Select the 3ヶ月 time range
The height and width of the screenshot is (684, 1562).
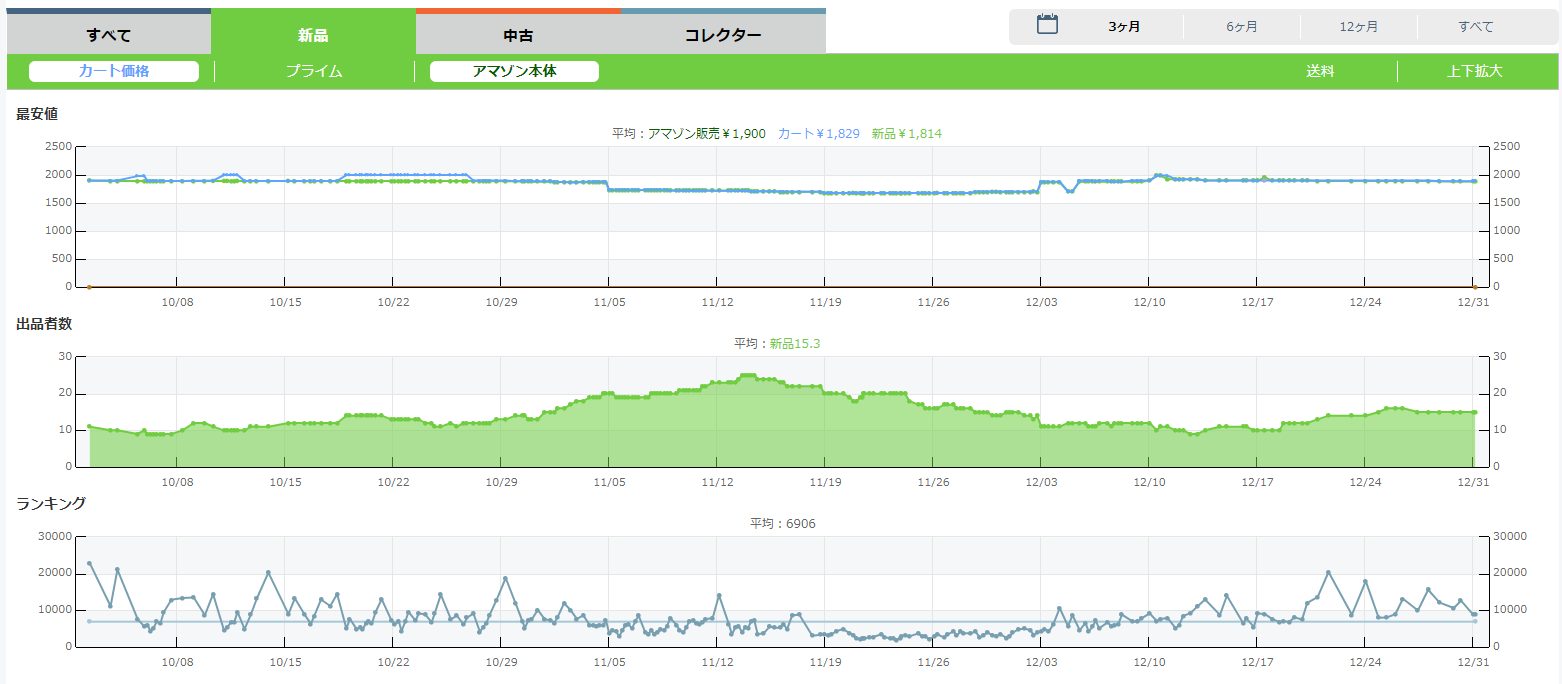tap(1124, 27)
